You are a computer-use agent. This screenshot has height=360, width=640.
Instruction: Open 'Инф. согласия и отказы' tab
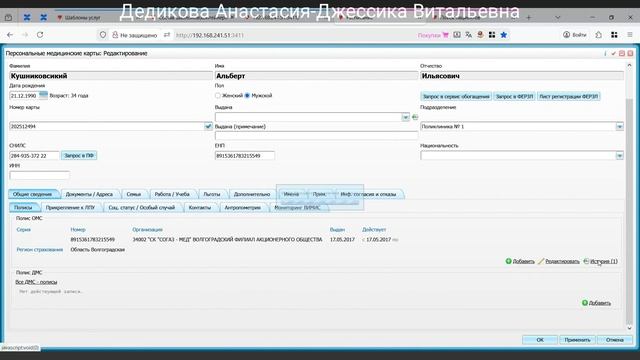click(x=368, y=194)
